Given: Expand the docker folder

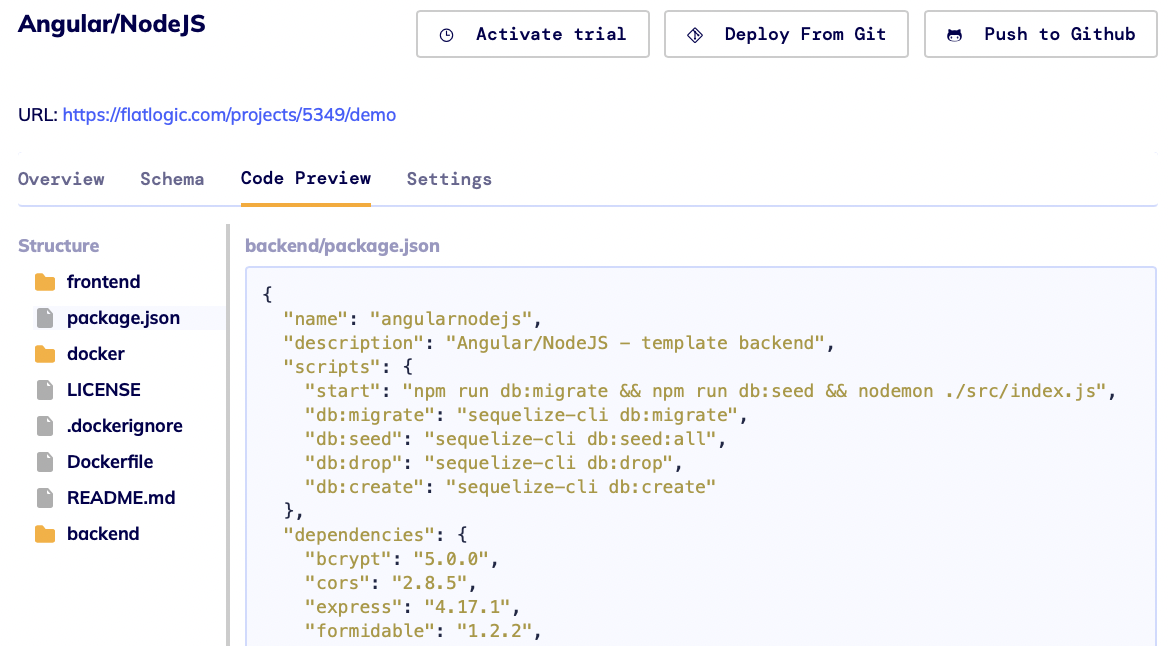Looking at the screenshot, I should point(96,354).
